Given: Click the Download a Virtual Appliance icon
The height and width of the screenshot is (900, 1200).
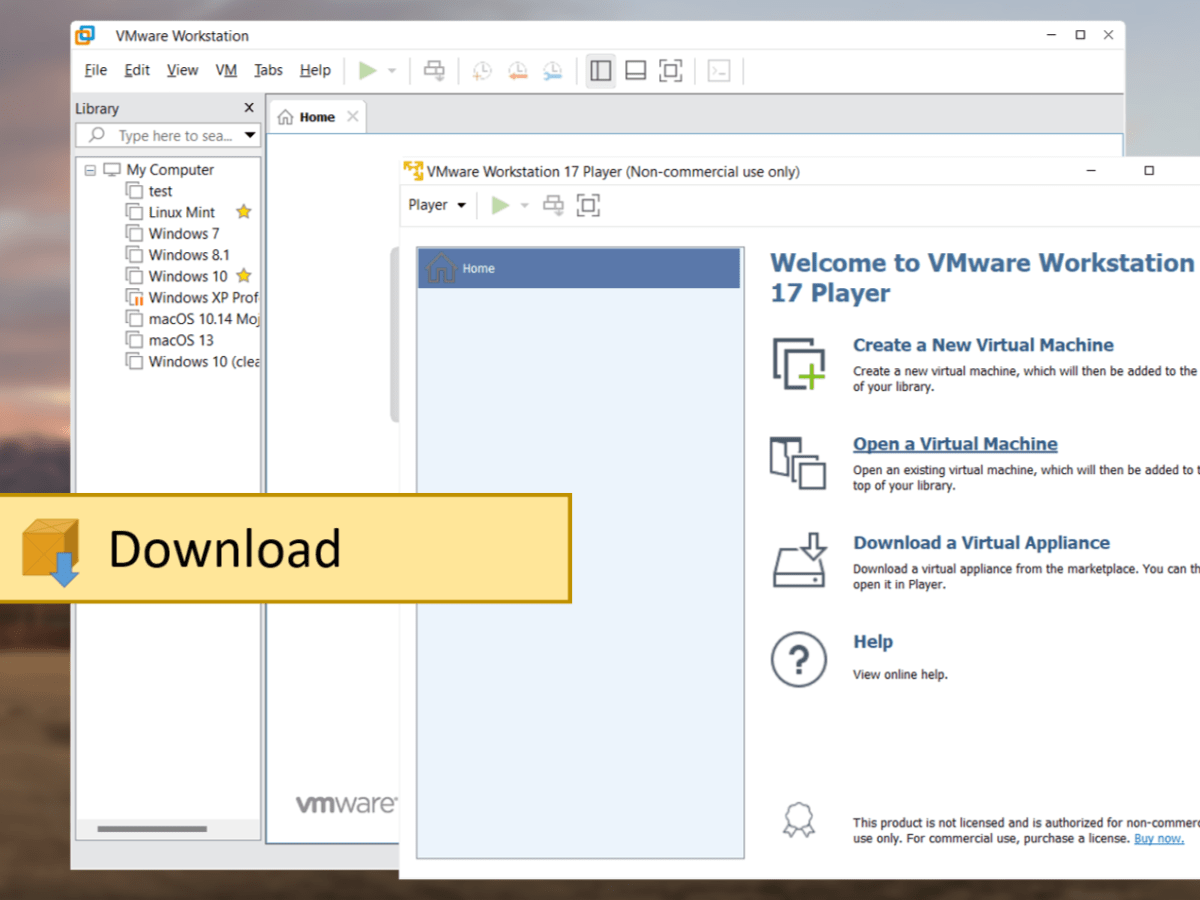Looking at the screenshot, I should point(797,560).
